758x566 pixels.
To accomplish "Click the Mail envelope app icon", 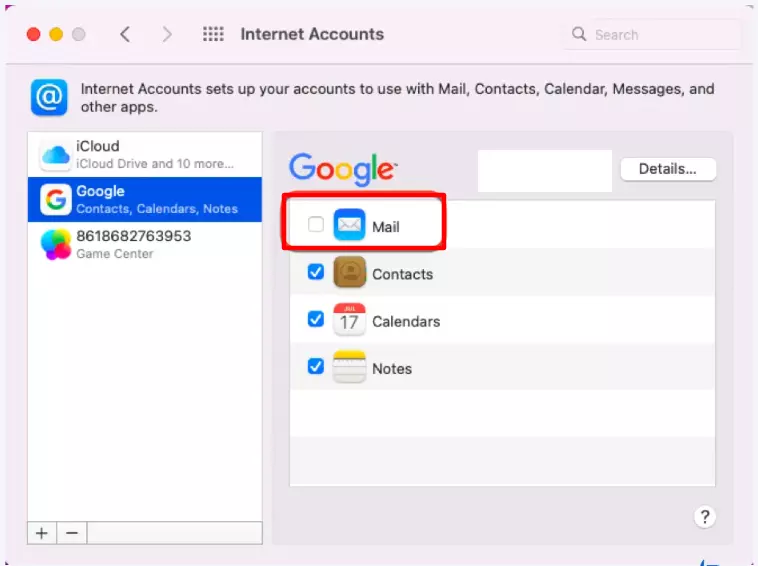I will coord(349,225).
